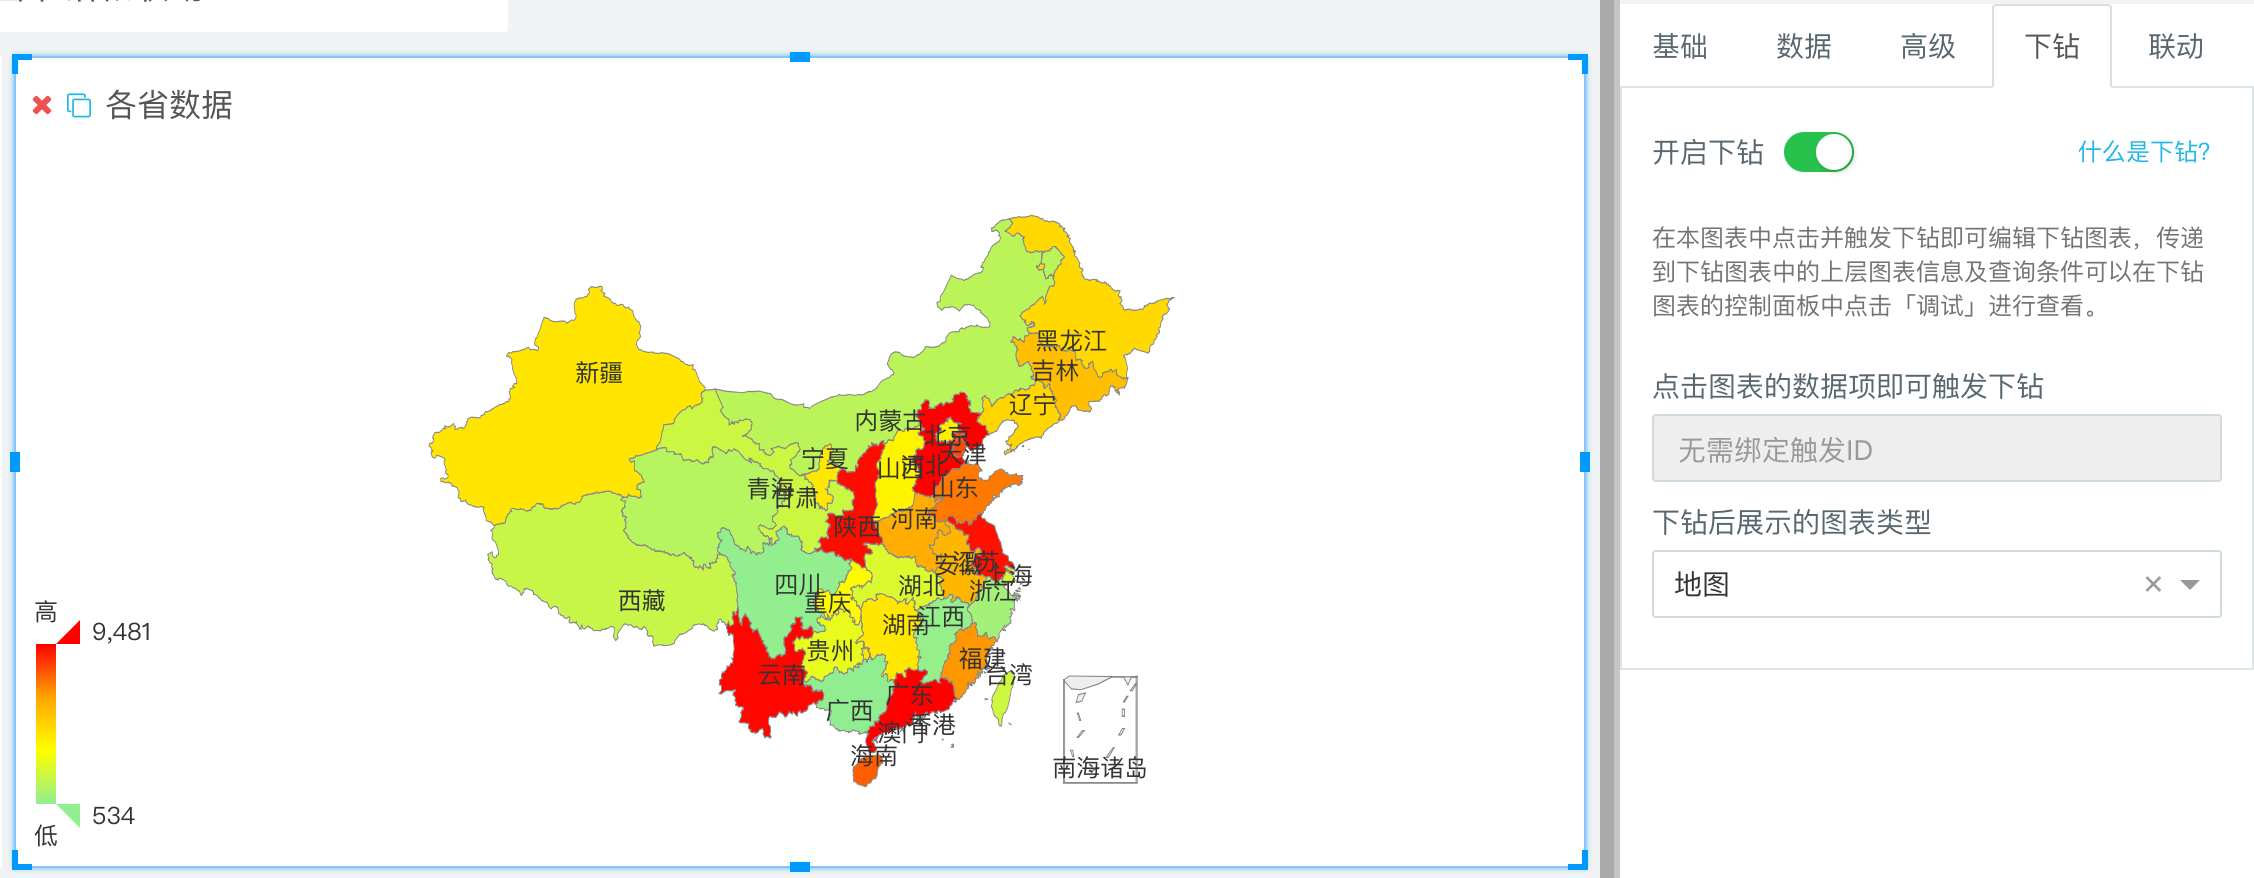Open the 下钻后展示的图表类型 dropdown arrow
Screen dimensions: 2254x878
point(2190,584)
